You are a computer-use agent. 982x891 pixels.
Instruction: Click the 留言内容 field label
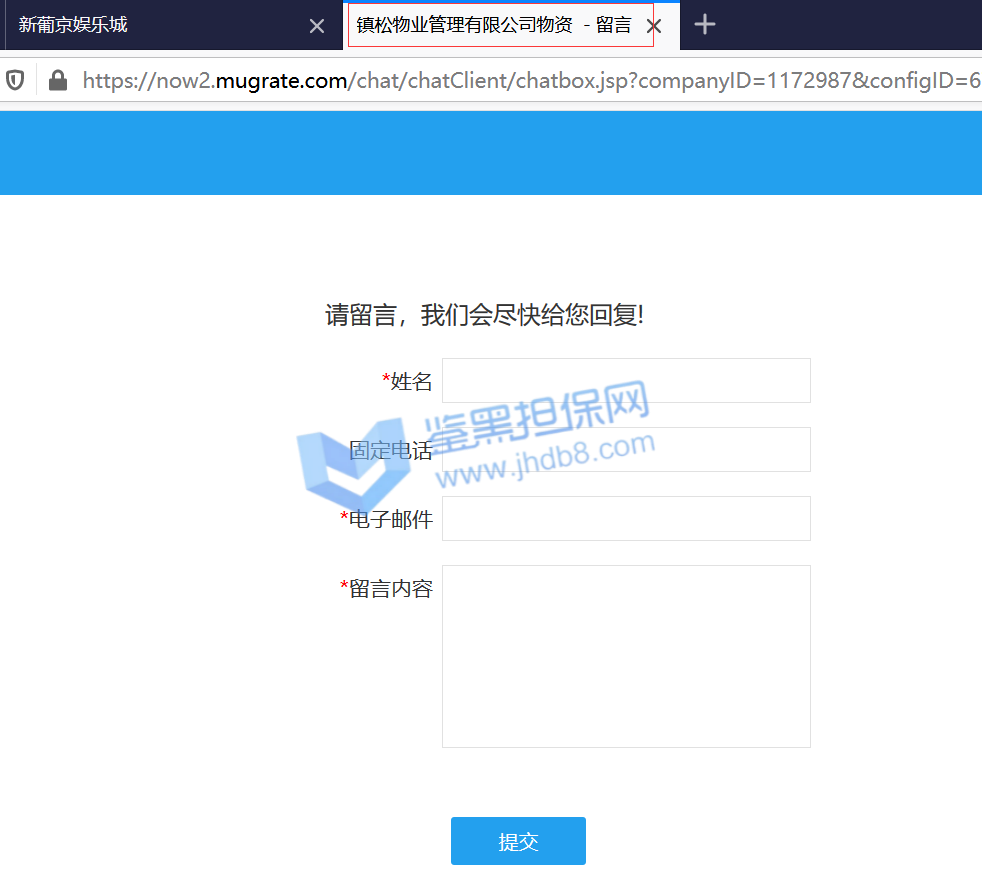390,589
